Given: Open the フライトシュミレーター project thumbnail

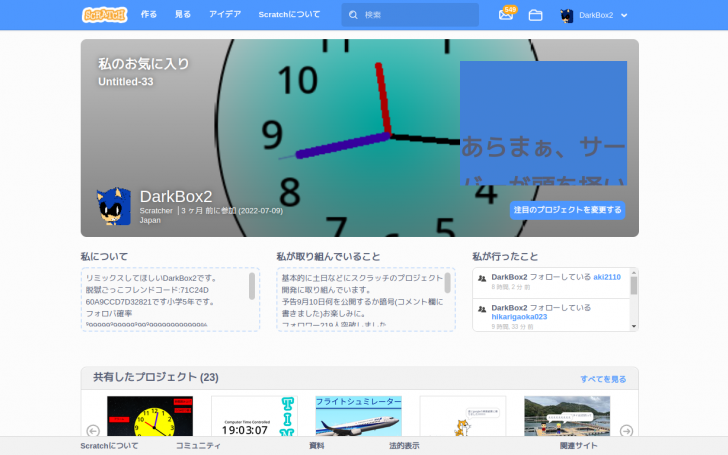Looking at the screenshot, I should [358, 416].
